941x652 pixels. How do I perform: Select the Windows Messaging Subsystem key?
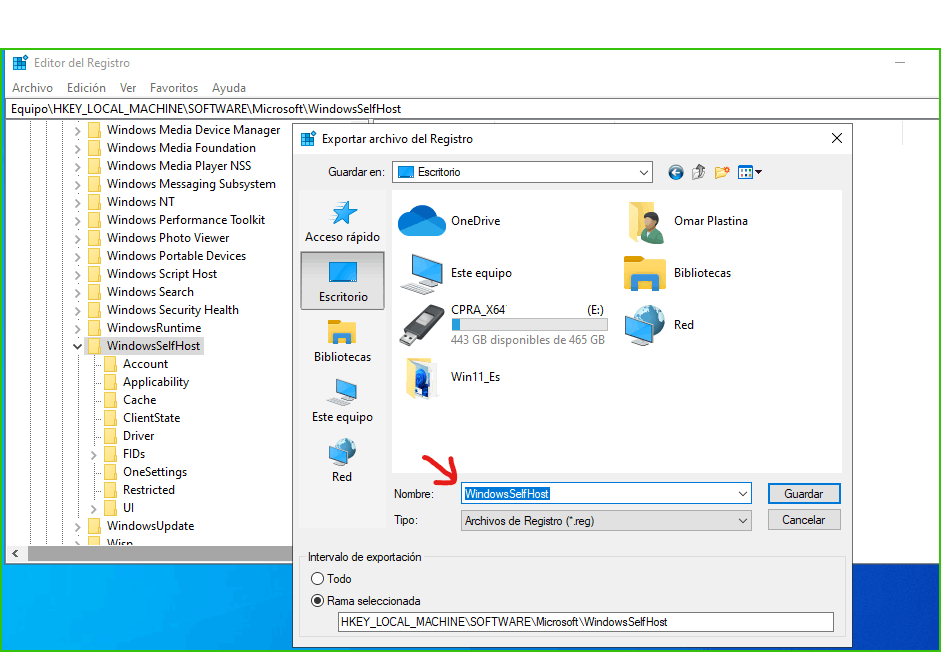(x=191, y=184)
